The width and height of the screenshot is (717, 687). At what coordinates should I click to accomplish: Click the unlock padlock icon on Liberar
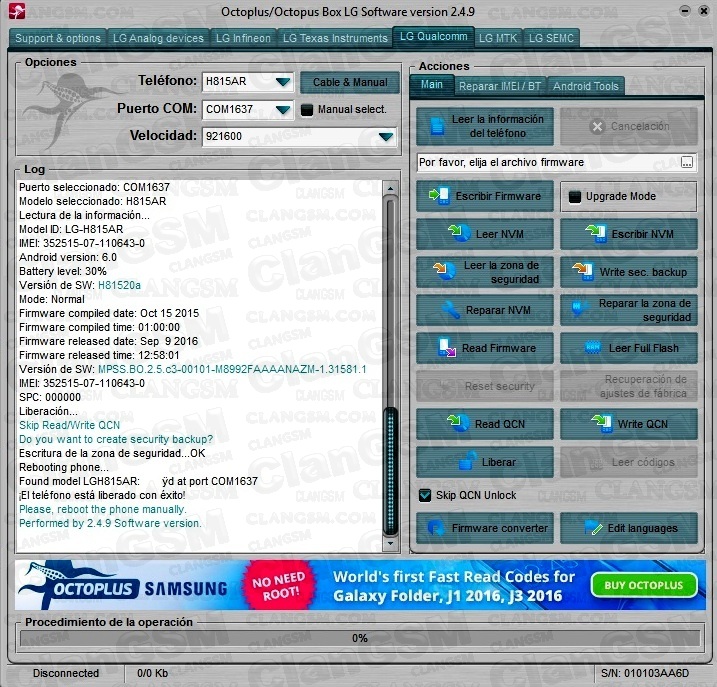point(467,461)
